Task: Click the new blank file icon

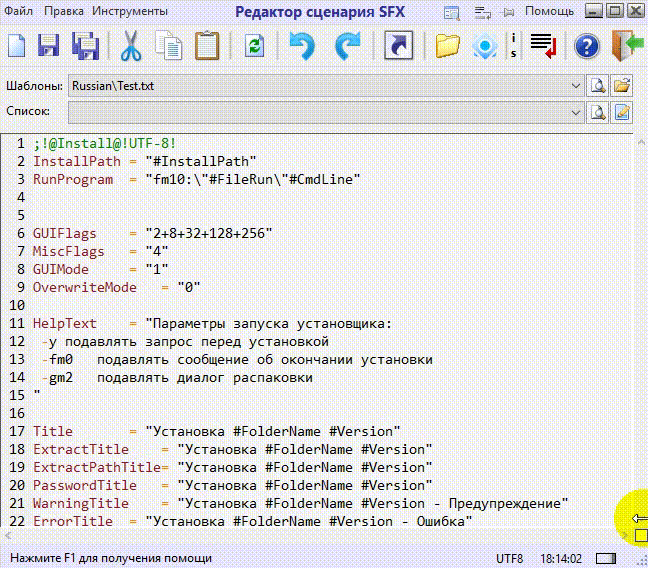Action: (17, 45)
